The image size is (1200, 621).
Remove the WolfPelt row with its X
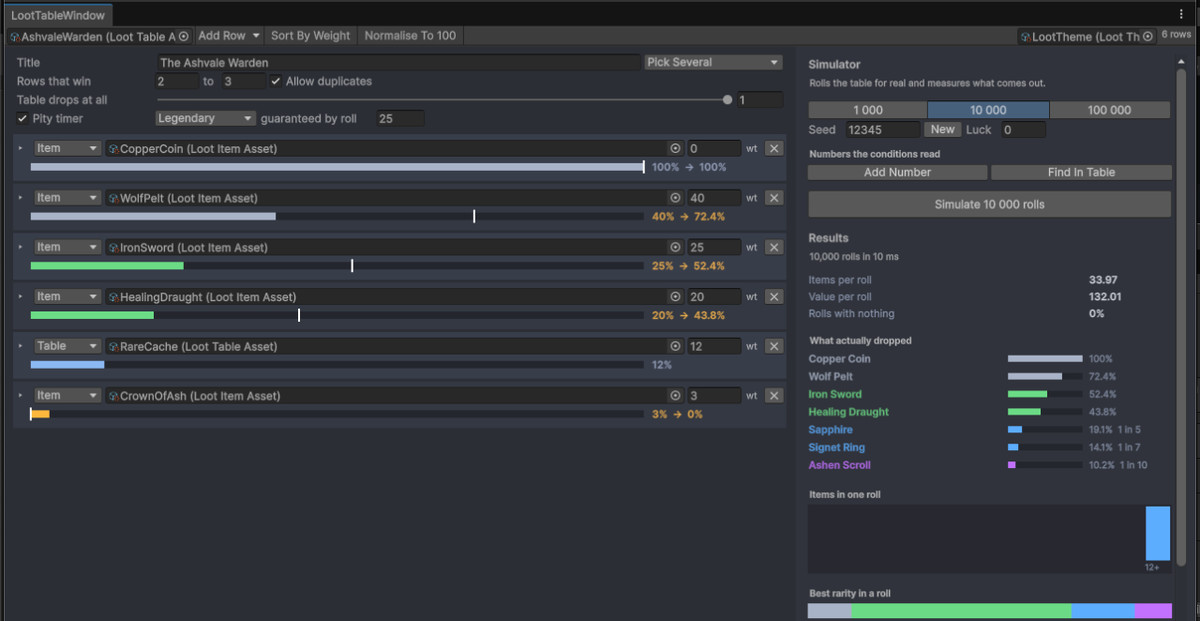click(x=774, y=198)
